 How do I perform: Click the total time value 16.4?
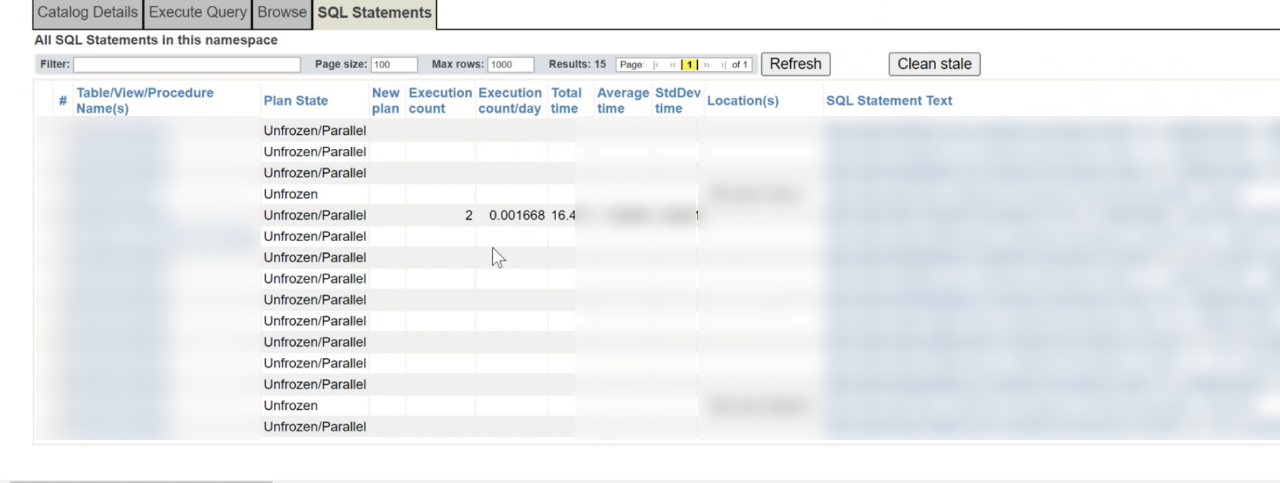click(563, 215)
